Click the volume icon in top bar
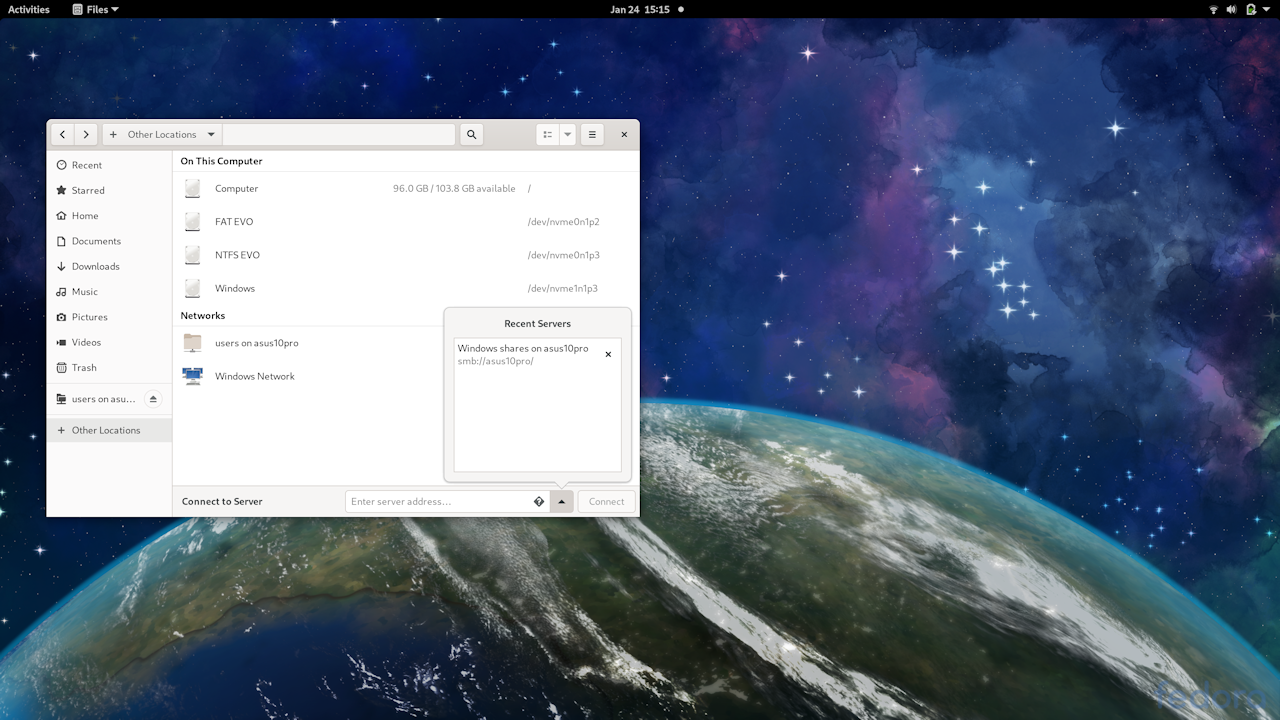The image size is (1280, 720). (x=1232, y=9)
